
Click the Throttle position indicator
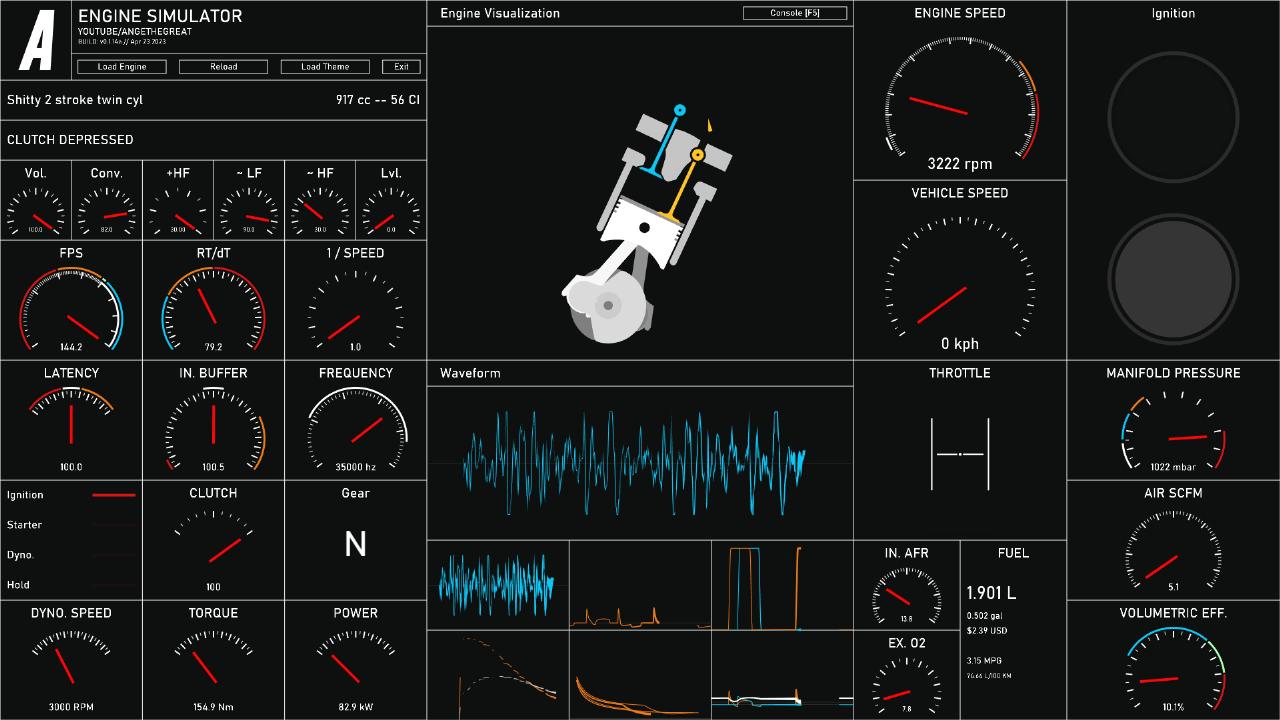(960, 454)
